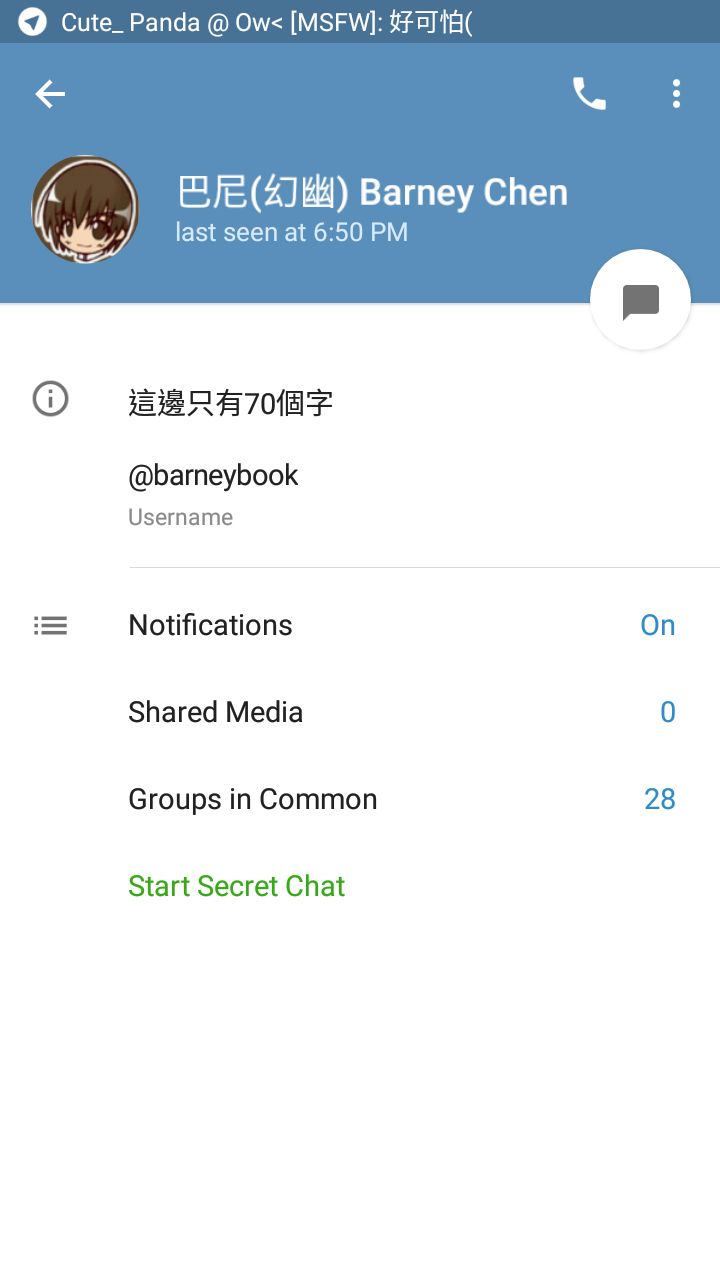Tap the "last seen at 6:50 PM" status
The width and height of the screenshot is (720, 1280).
tap(291, 233)
